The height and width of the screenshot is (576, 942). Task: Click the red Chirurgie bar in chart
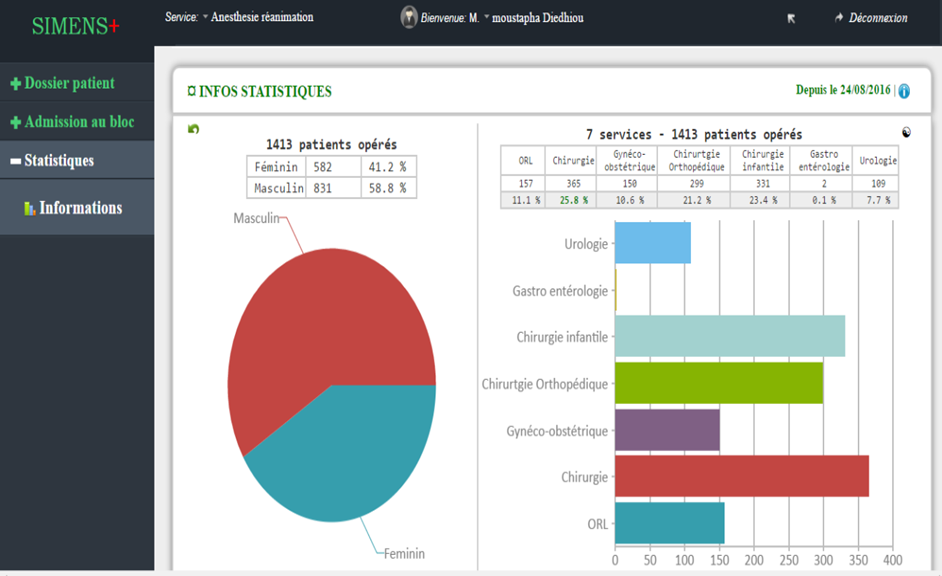pos(740,476)
